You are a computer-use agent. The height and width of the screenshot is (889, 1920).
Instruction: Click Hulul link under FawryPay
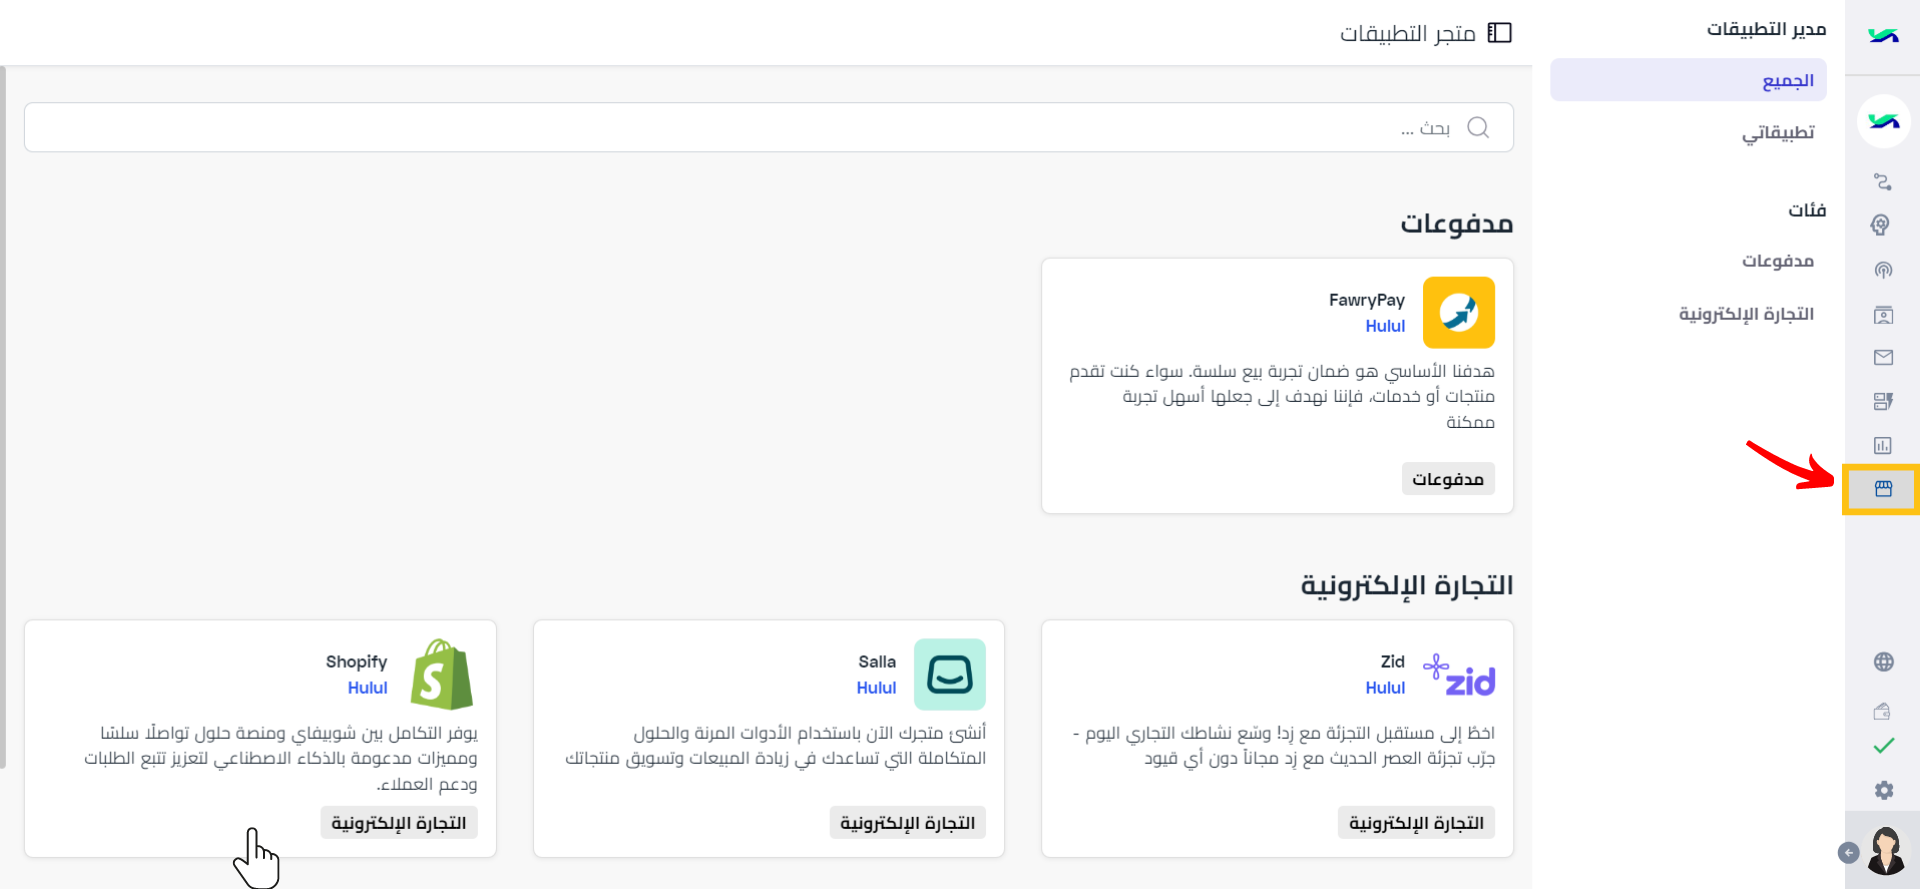(x=1385, y=326)
